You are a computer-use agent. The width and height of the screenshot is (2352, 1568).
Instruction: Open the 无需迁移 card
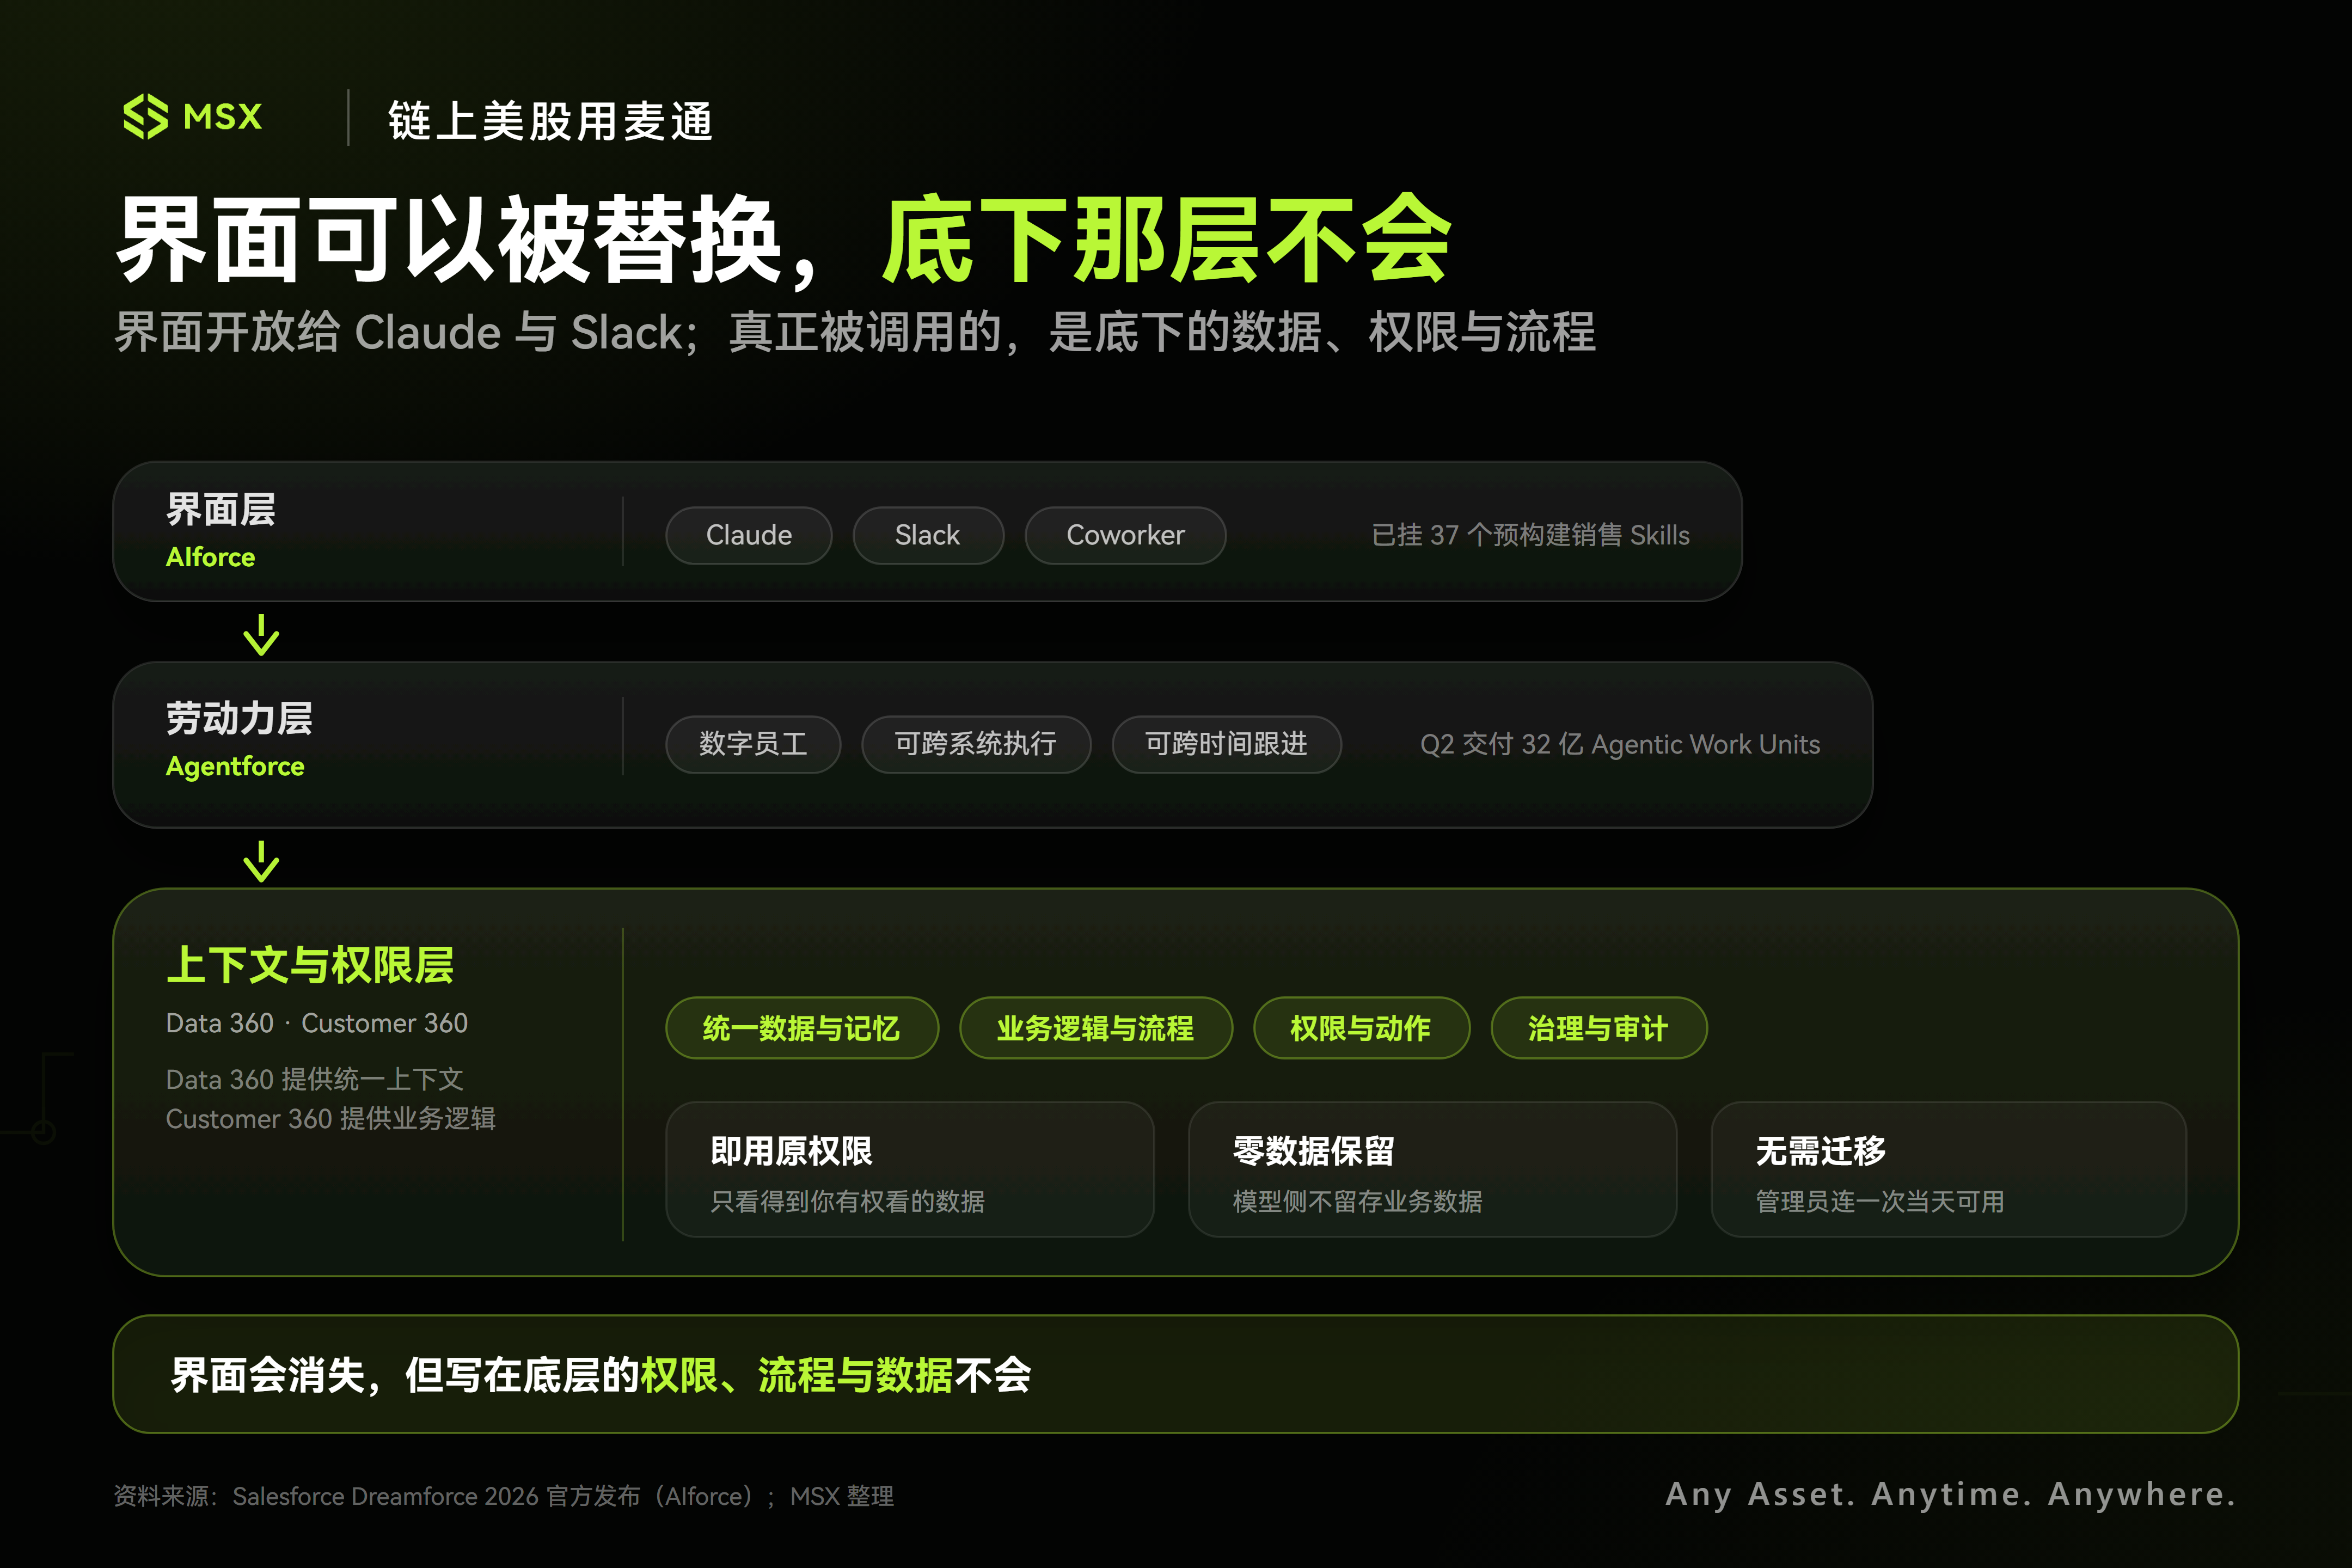tap(1948, 1170)
